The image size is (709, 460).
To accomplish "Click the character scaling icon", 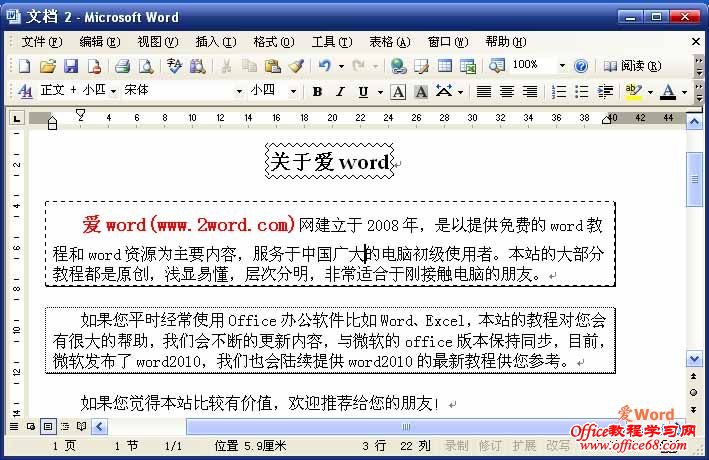I will tap(444, 92).
